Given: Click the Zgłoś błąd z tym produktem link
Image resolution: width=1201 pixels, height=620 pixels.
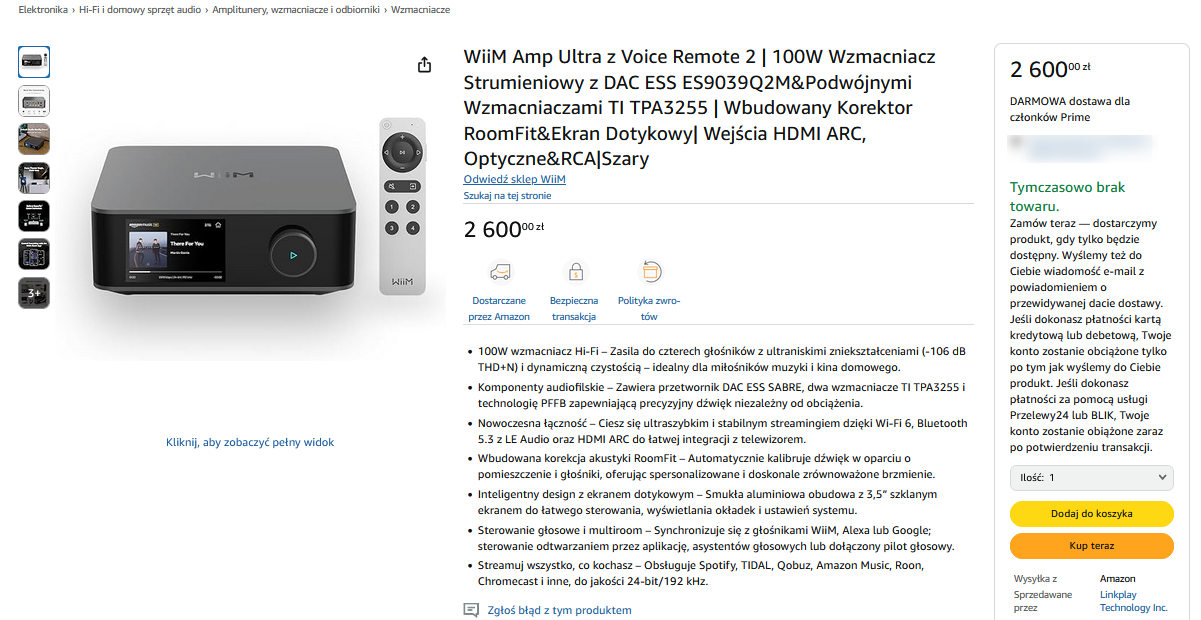Looking at the screenshot, I should 559,610.
